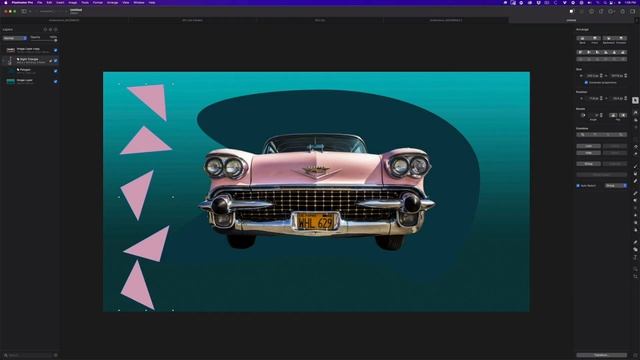Click the Transform button at panel bottom
Screen dimensions: 640x360
601,355
